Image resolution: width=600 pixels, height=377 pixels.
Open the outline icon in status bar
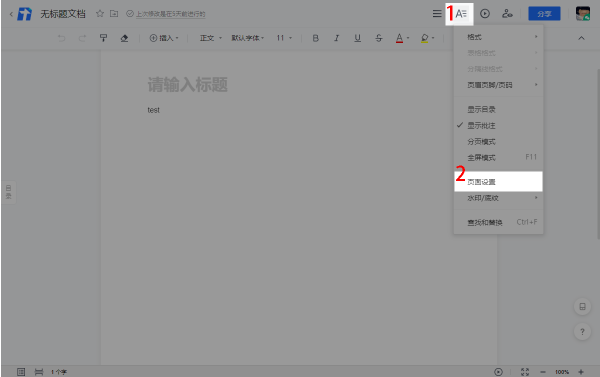[x=21, y=372]
